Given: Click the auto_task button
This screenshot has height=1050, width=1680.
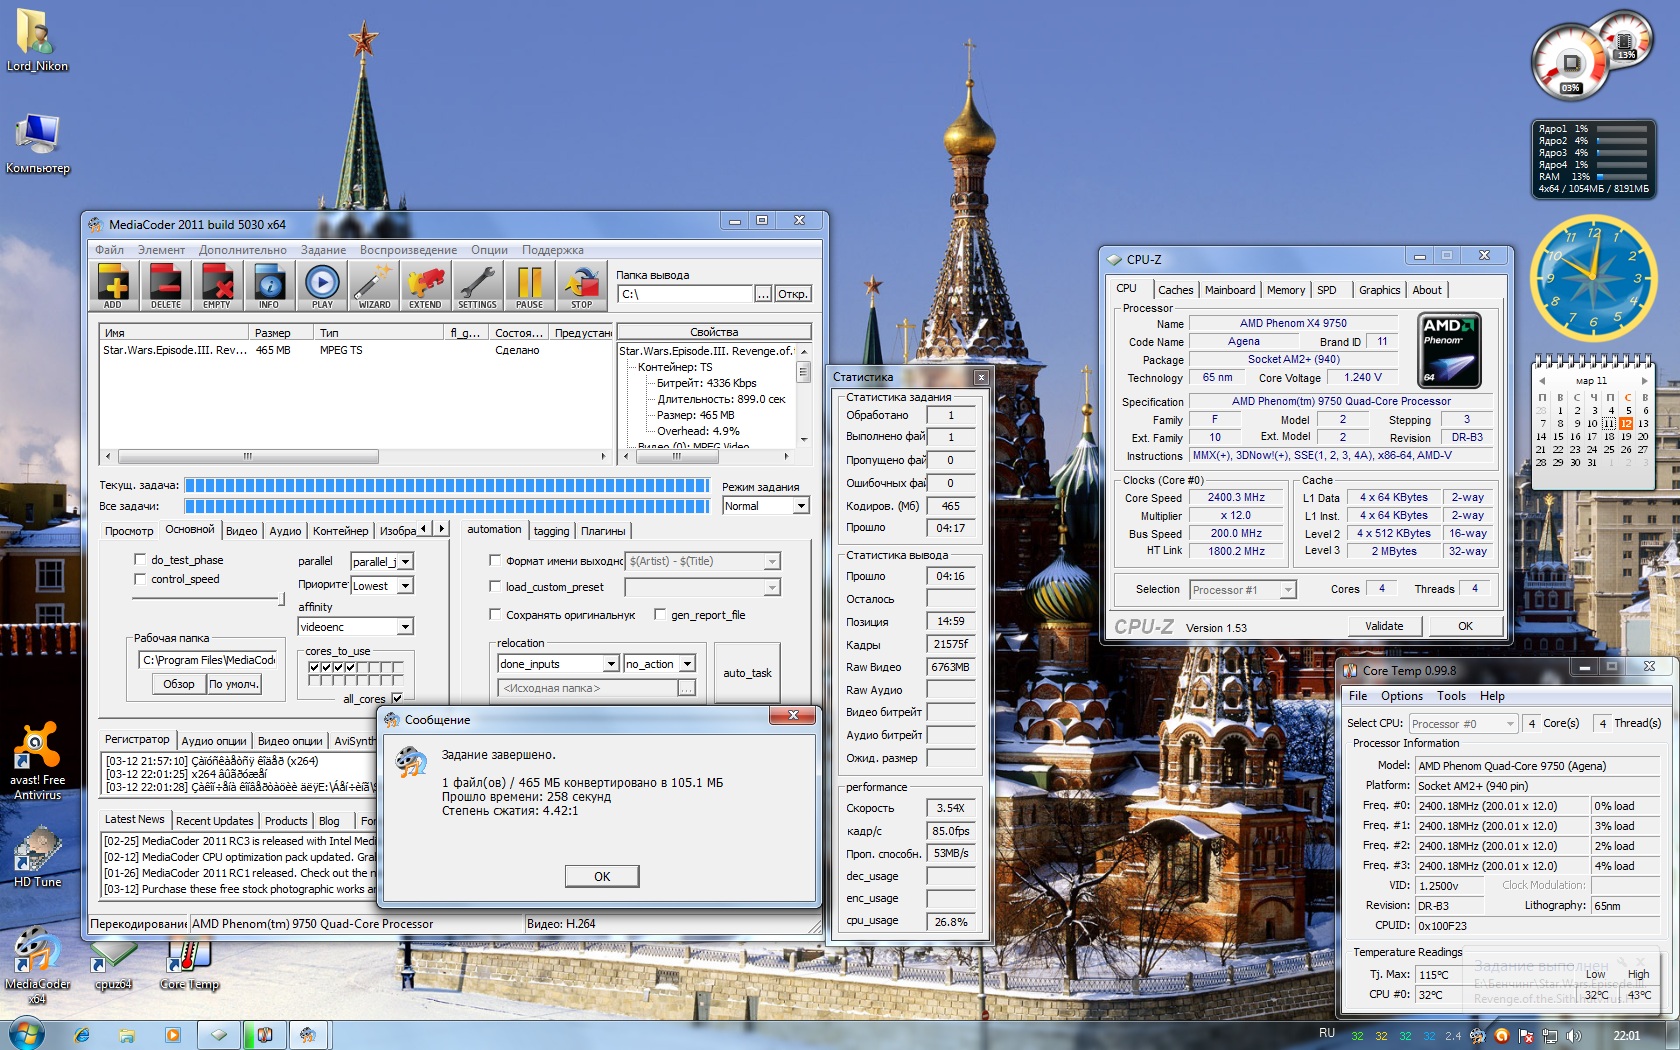Looking at the screenshot, I should [x=747, y=673].
